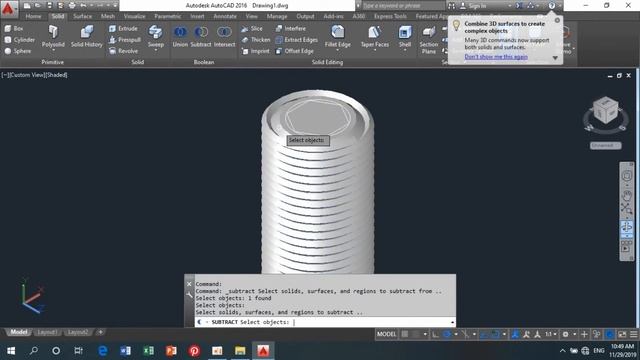Select the Interfere tool

[x=291, y=29]
